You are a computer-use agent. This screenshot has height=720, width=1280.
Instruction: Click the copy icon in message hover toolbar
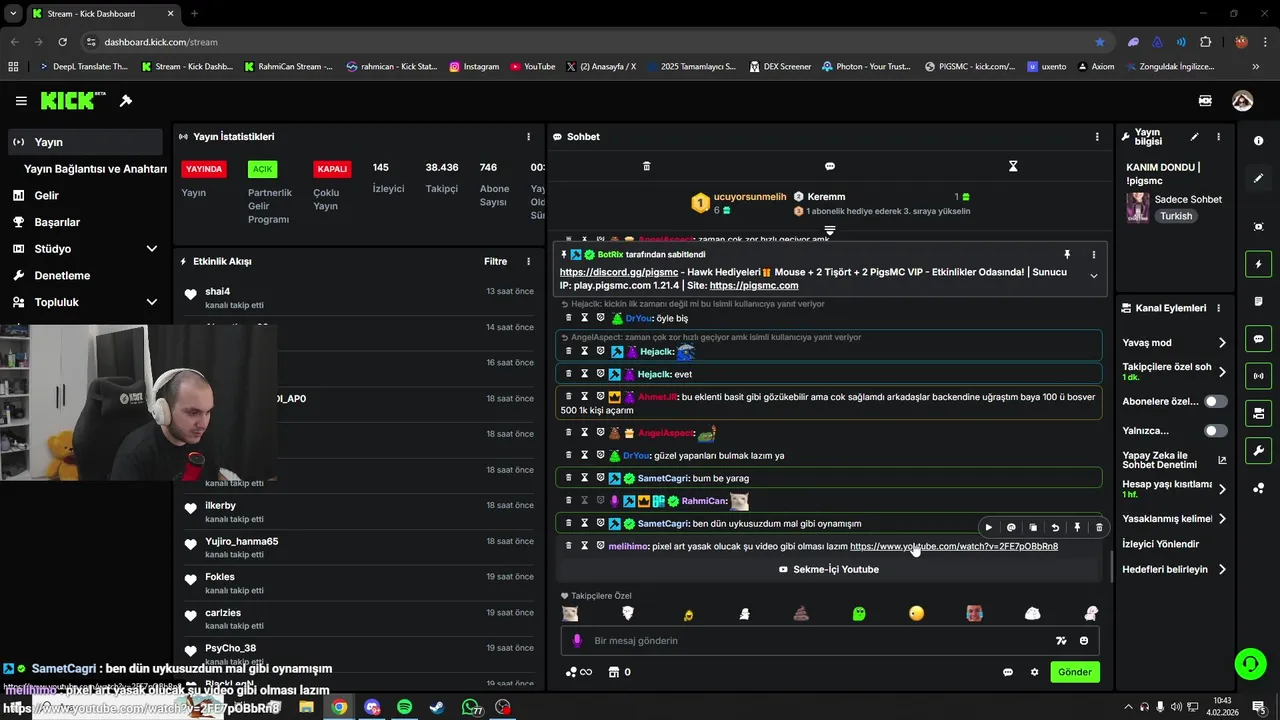1033,527
